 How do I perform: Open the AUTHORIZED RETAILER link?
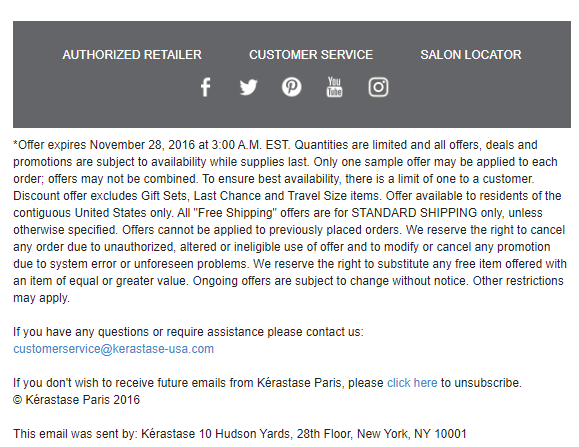[x=132, y=55]
